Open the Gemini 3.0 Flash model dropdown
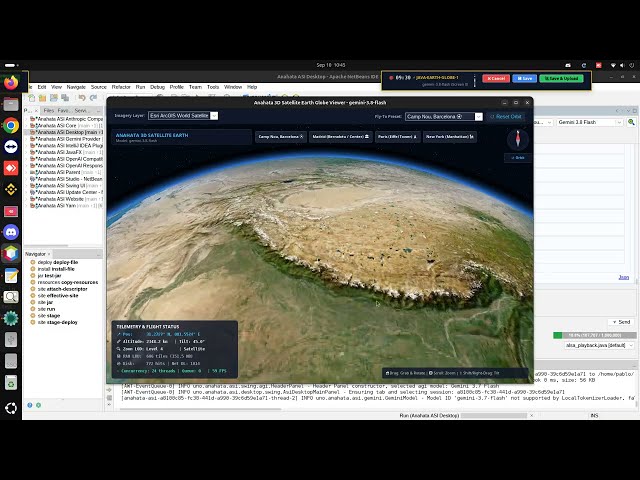The height and width of the screenshot is (480, 640). point(590,122)
